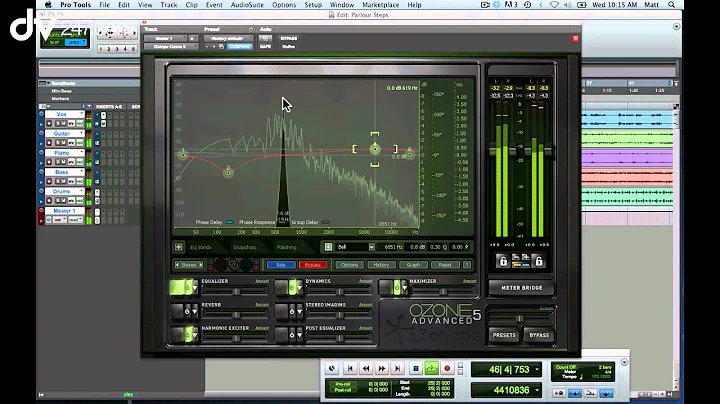This screenshot has height=404, width=720.
Task: Open sub counter 4410808 format arrow
Action: [x=537, y=391]
